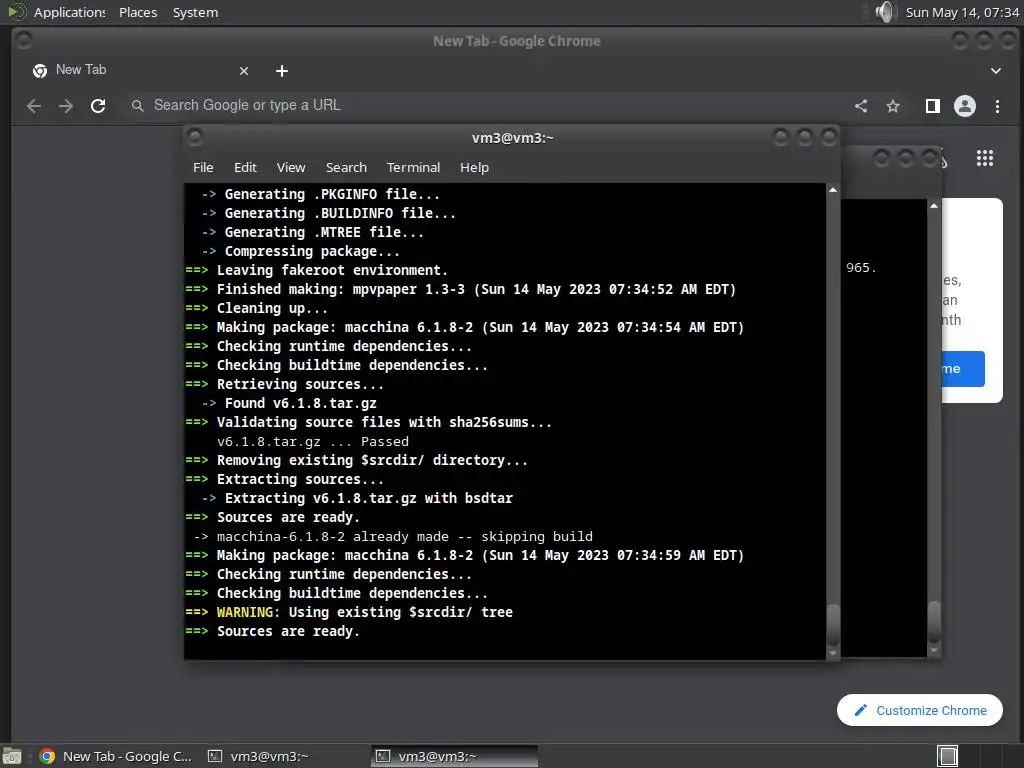Click the yellow WARNING: word in terminal
This screenshot has height=768, width=1024.
[x=248, y=613]
